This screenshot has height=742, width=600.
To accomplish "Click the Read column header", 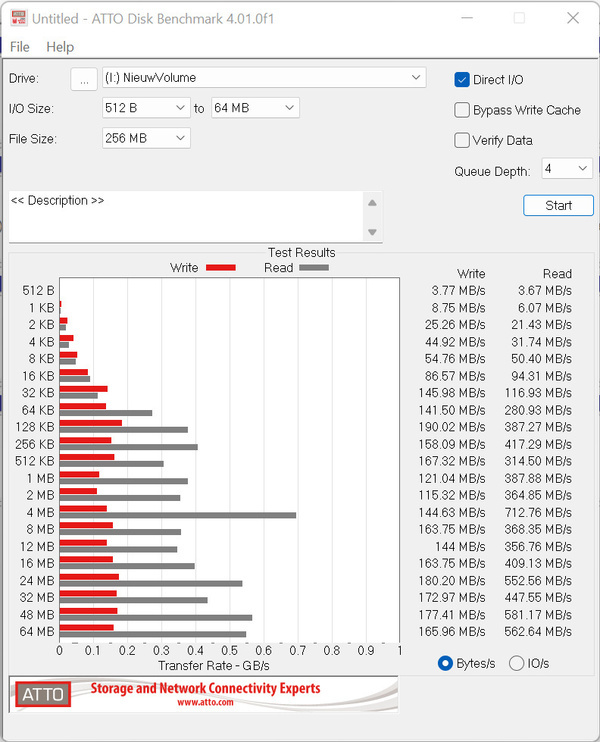I will [x=557, y=274].
